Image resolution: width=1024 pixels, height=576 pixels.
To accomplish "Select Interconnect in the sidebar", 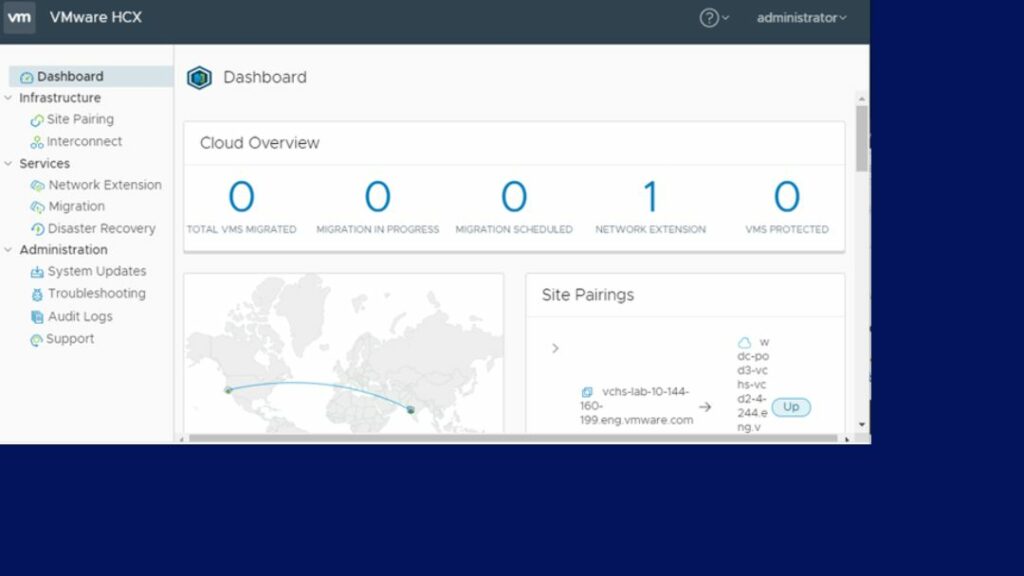I will point(84,141).
